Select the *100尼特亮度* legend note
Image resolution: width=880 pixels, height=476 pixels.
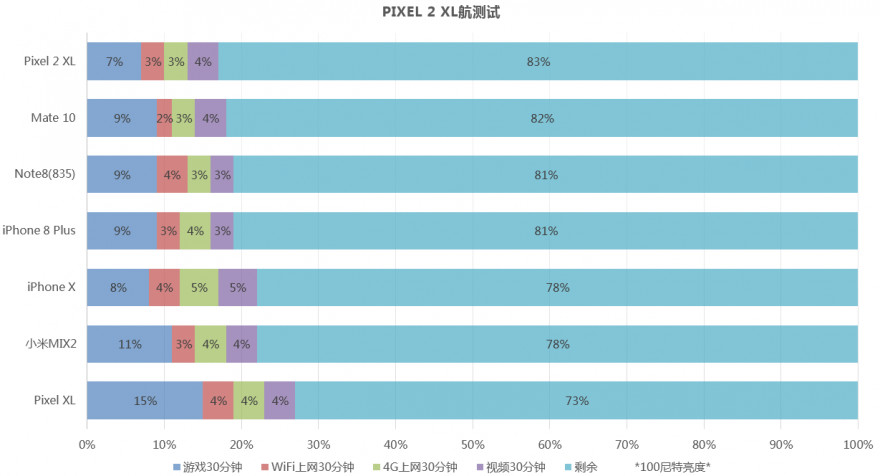(672, 467)
